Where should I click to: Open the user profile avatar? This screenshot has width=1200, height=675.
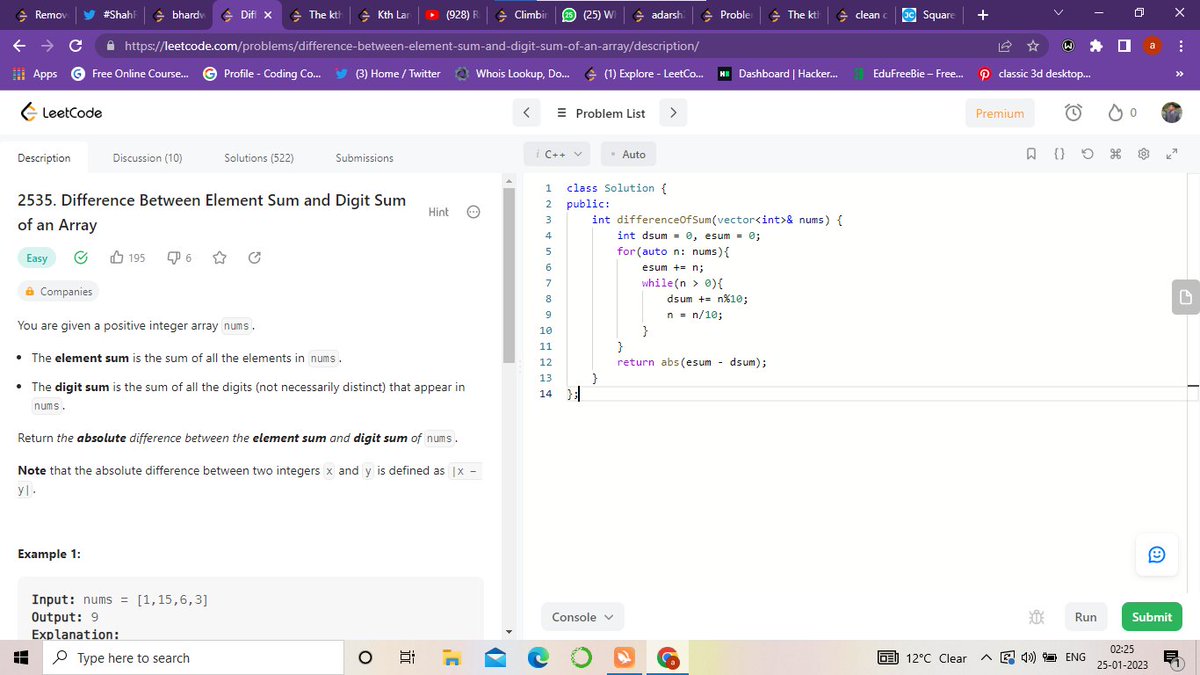click(x=1171, y=113)
